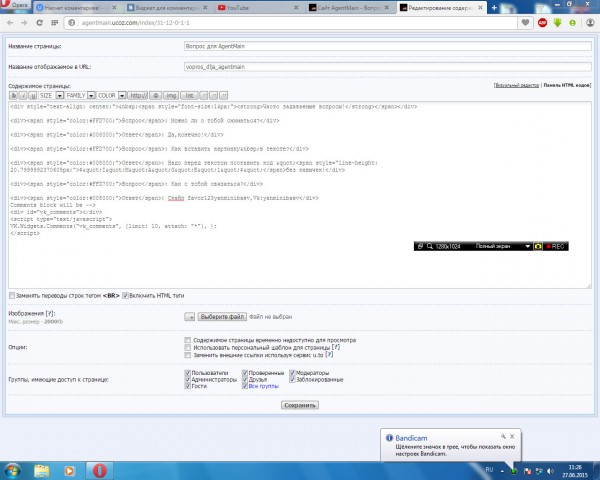Toggle 'Проверенные' group checkbox
The height and width of the screenshot is (480, 600).
click(245, 373)
